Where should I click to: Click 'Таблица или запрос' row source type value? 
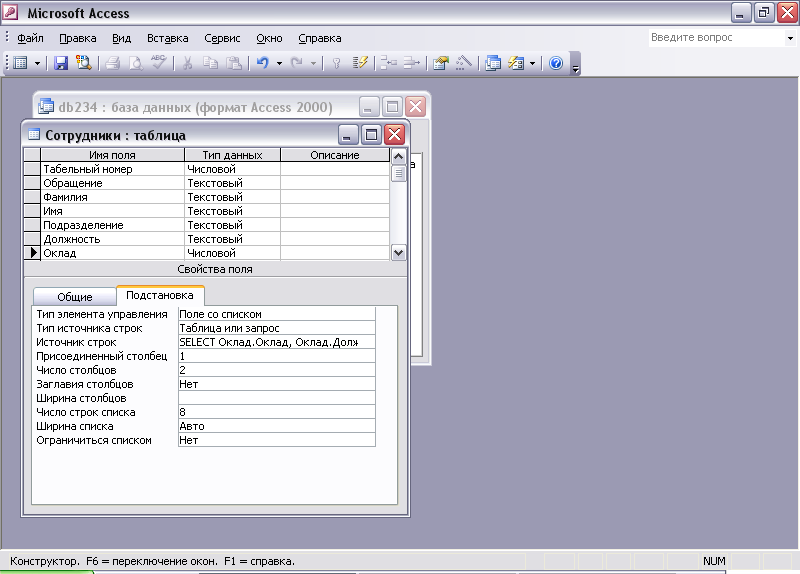[x=277, y=328]
